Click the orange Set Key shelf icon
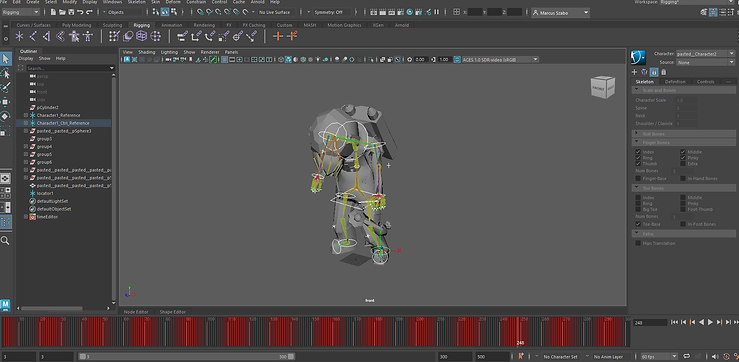 pos(278,36)
